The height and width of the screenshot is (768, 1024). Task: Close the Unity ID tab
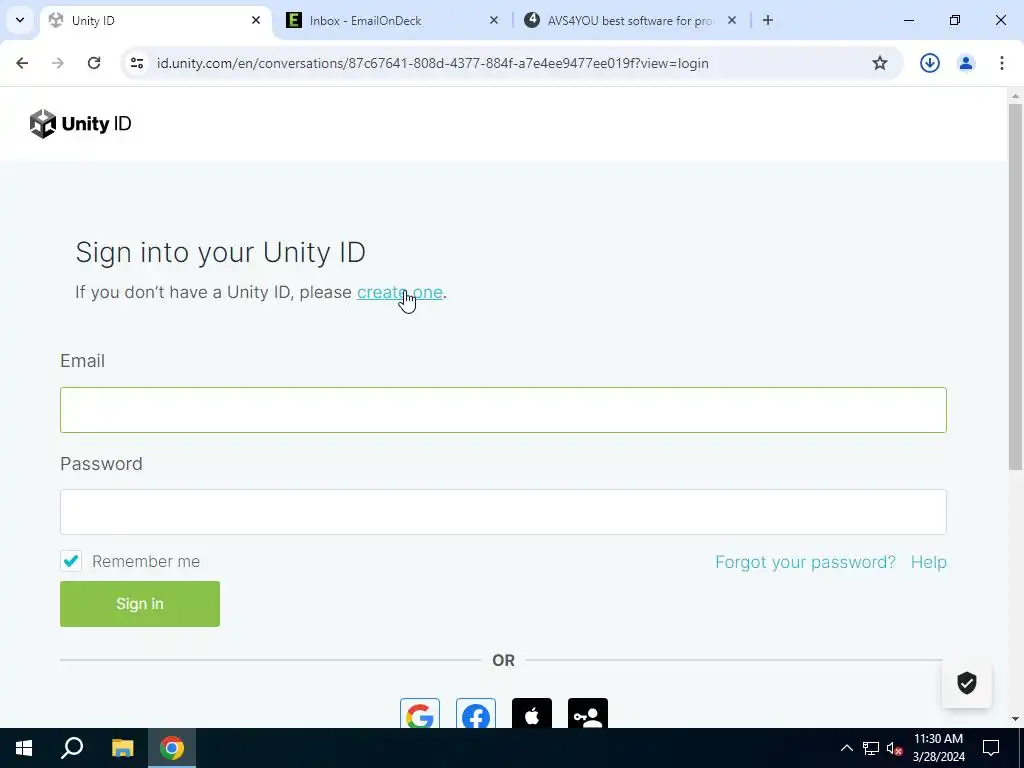[256, 20]
